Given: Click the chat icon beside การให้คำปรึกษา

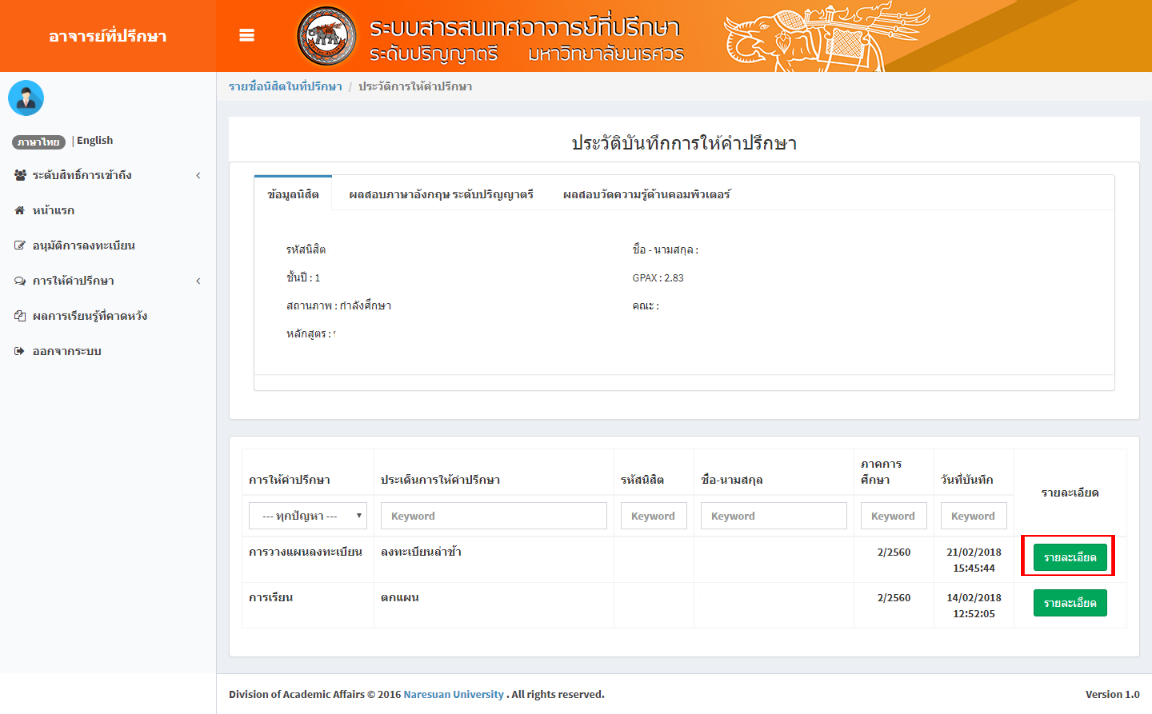Looking at the screenshot, I should coord(19,281).
